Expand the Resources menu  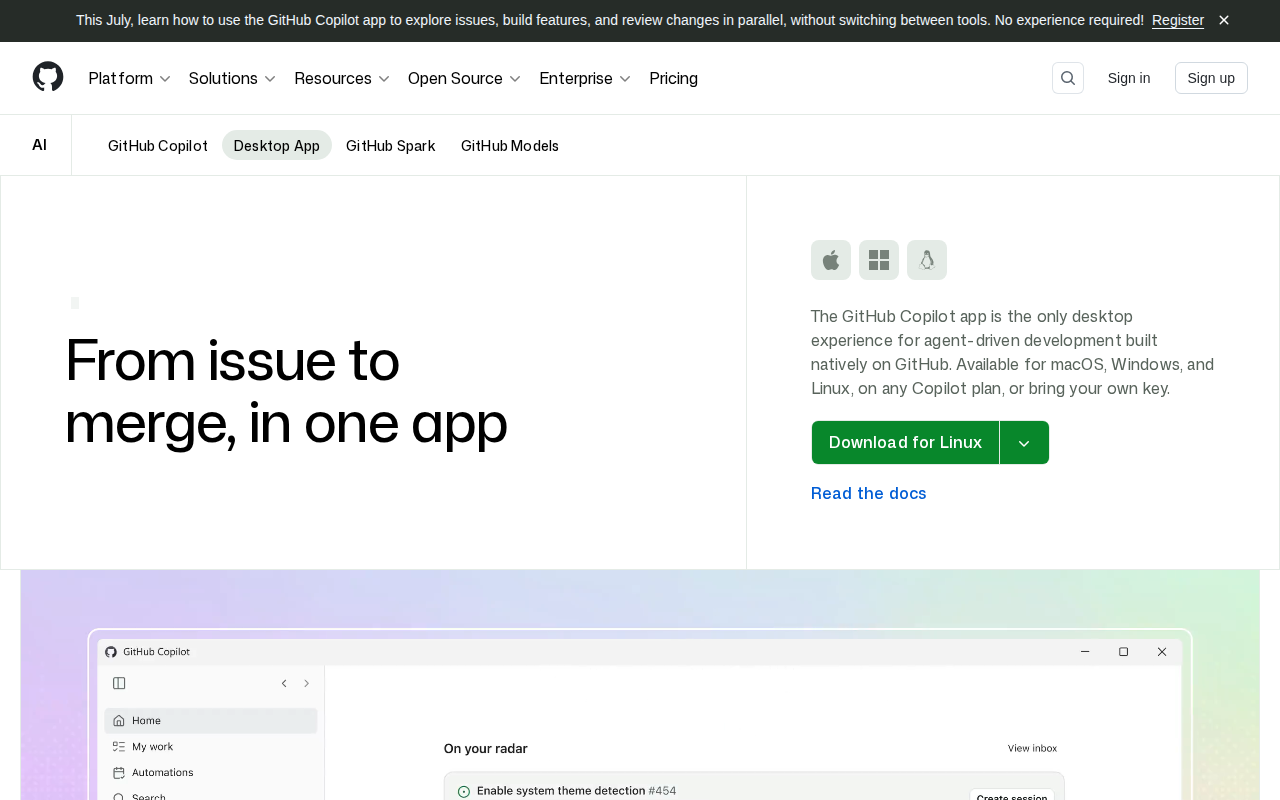click(342, 78)
